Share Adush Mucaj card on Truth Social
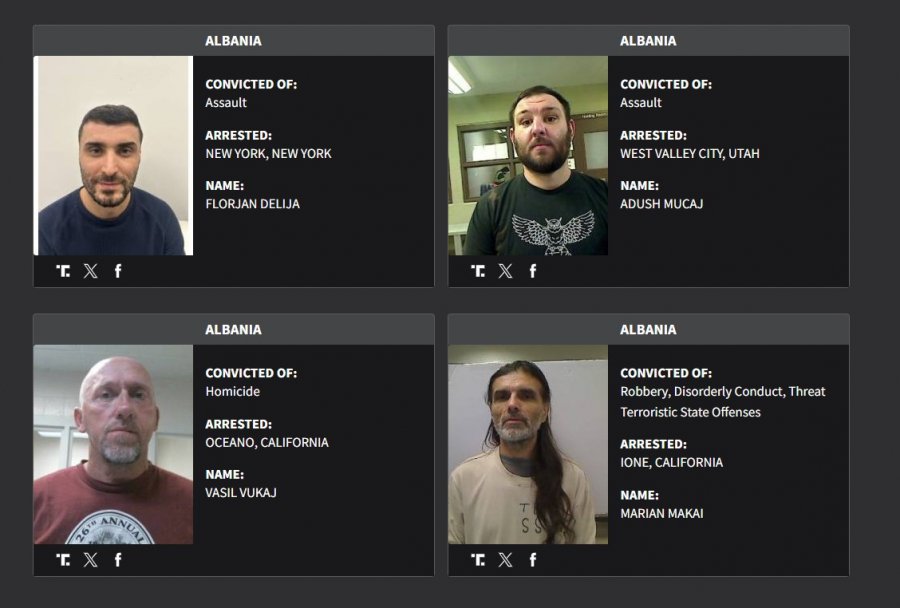Screen dimensions: 900x608 (x=478, y=271)
